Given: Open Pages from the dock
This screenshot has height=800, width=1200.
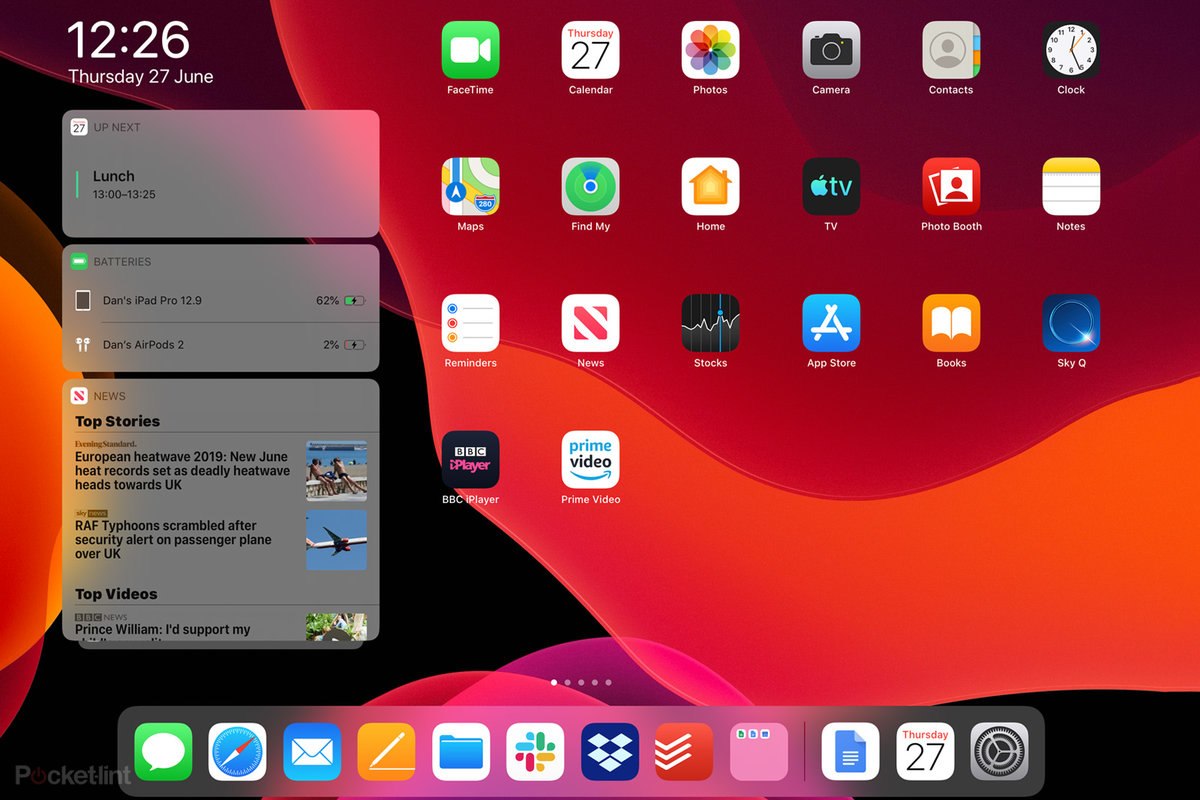Looking at the screenshot, I should pos(387,752).
